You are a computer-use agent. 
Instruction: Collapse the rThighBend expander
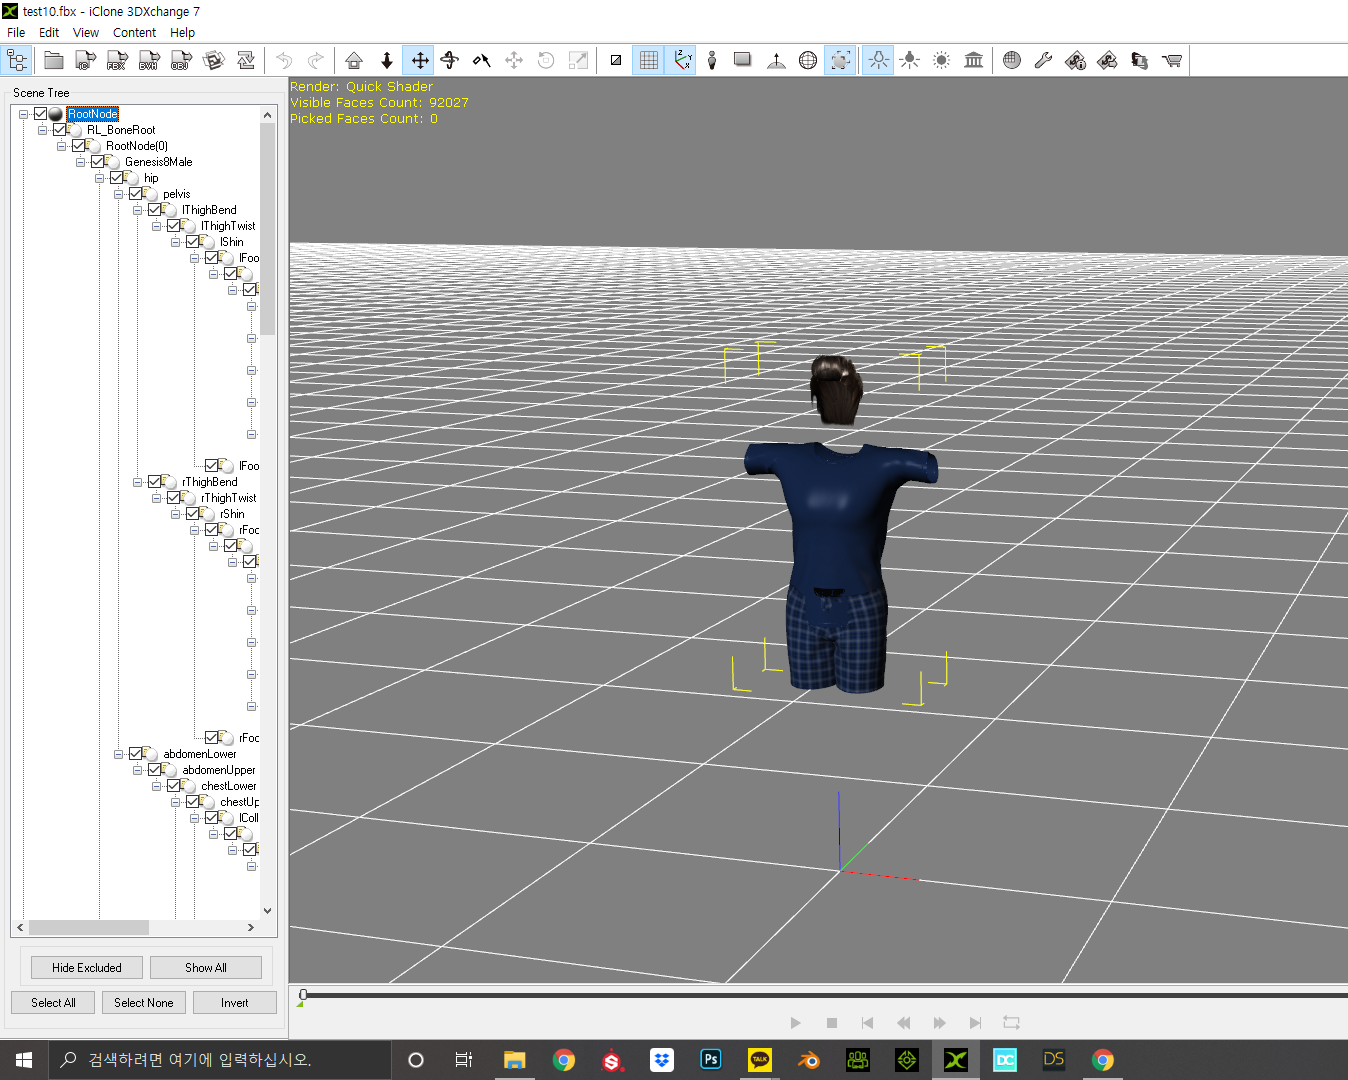pos(137,482)
